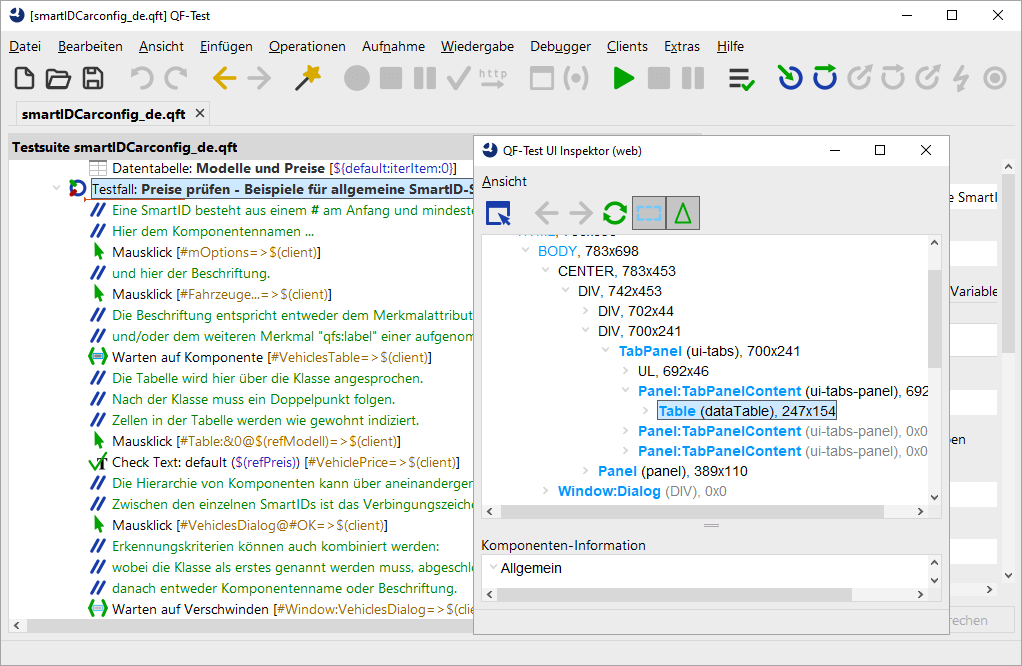The width and height of the screenshot is (1022, 666).
Task: Select the Panel:TabPanelContent 692 row
Action: click(x=783, y=391)
